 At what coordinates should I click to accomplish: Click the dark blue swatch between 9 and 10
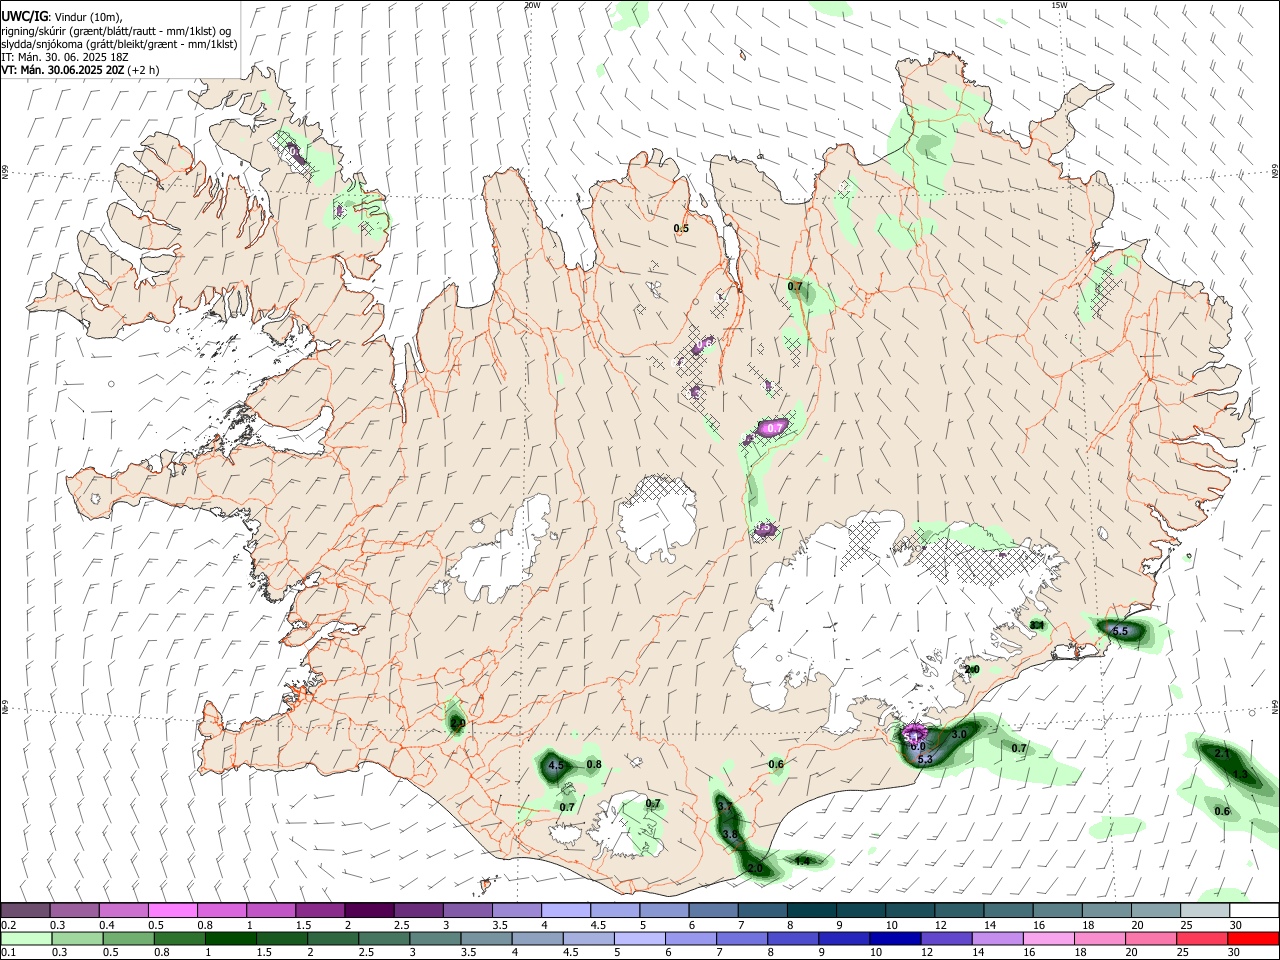pos(893,938)
